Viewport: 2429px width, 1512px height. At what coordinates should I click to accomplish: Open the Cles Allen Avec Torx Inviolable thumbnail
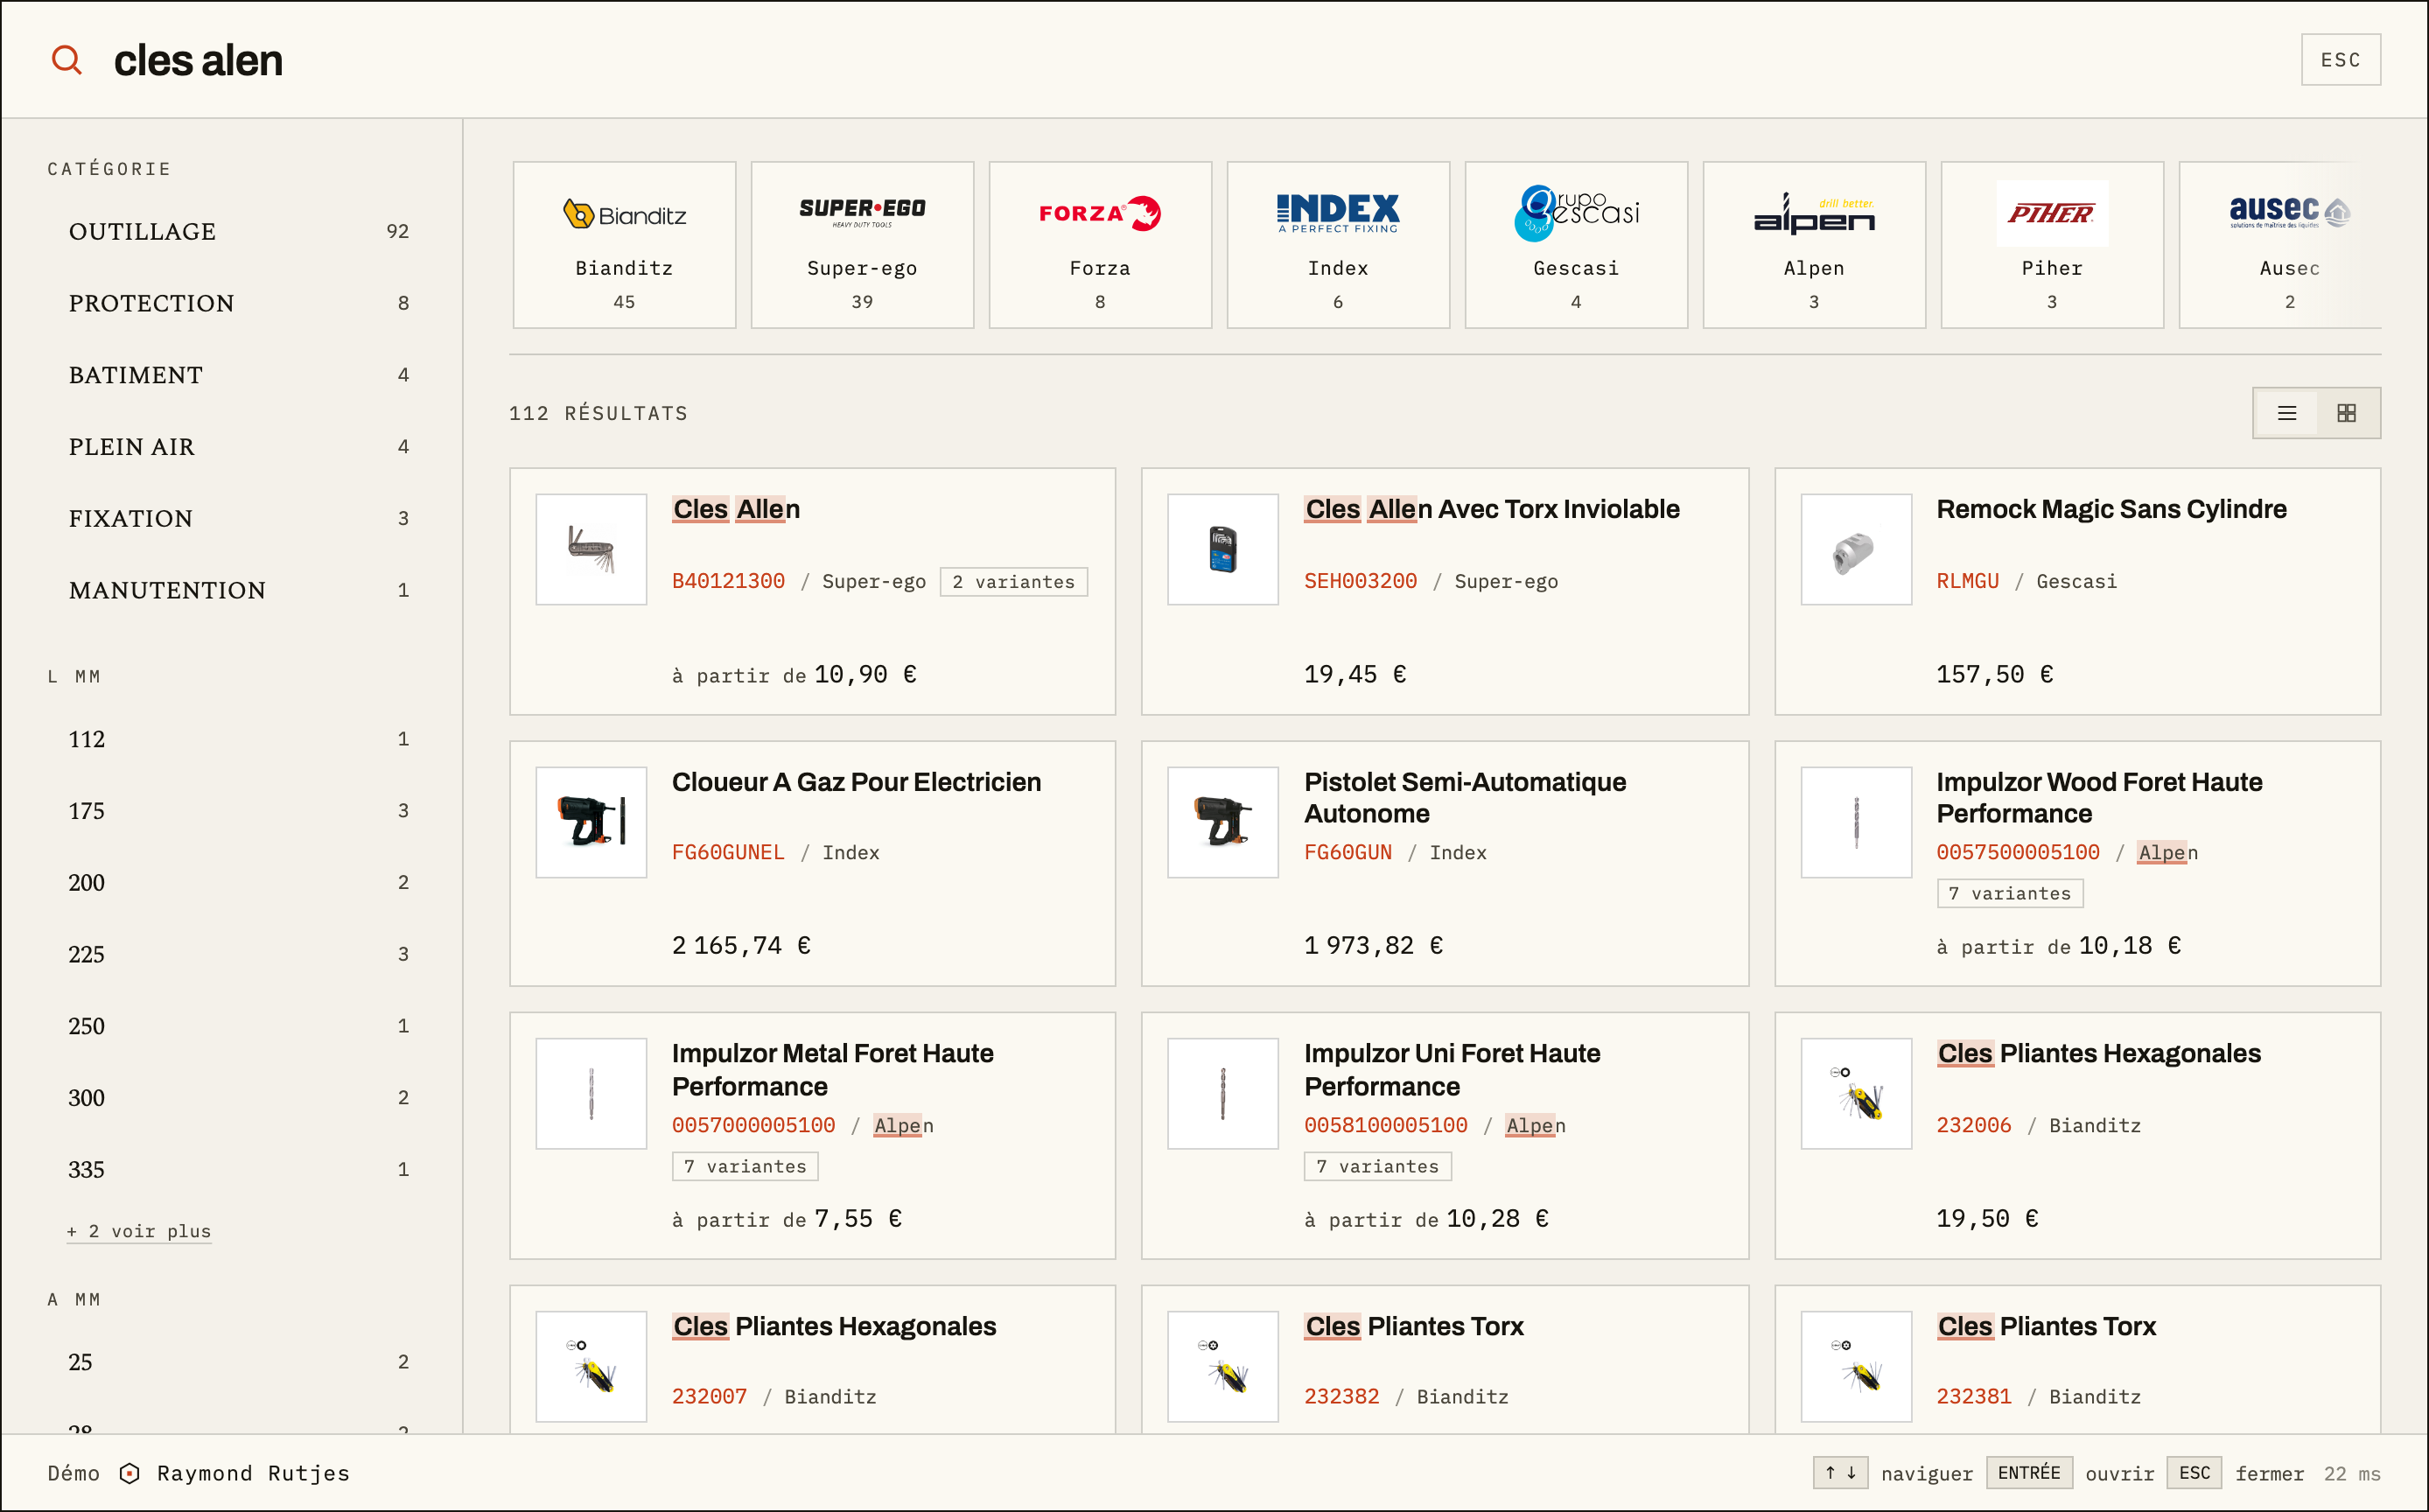[1223, 550]
